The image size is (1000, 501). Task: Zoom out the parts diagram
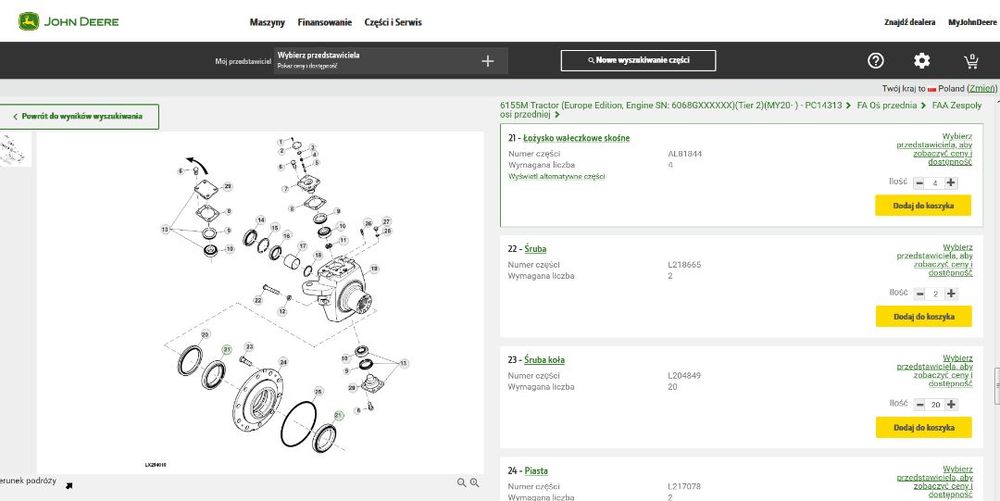[462, 482]
